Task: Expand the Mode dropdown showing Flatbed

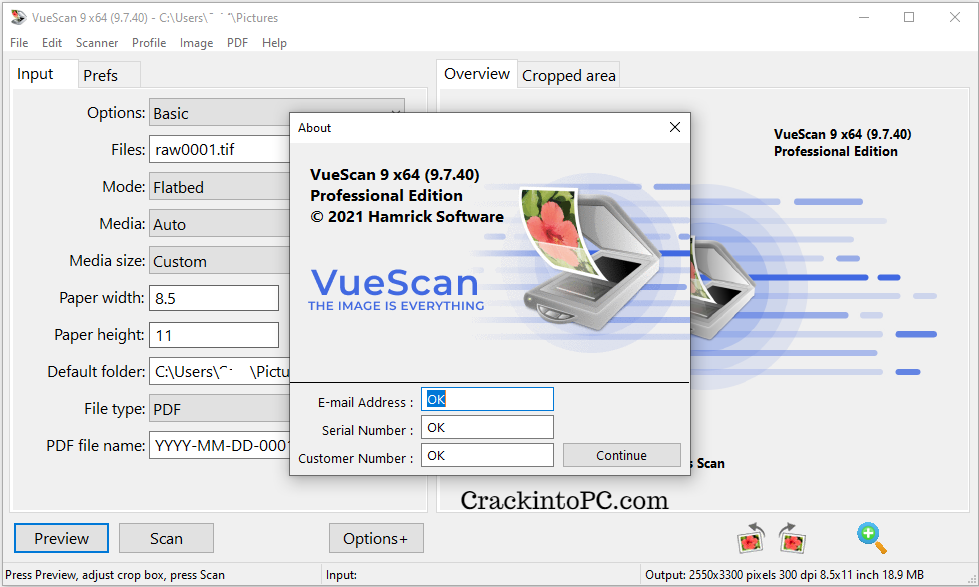Action: tap(219, 187)
